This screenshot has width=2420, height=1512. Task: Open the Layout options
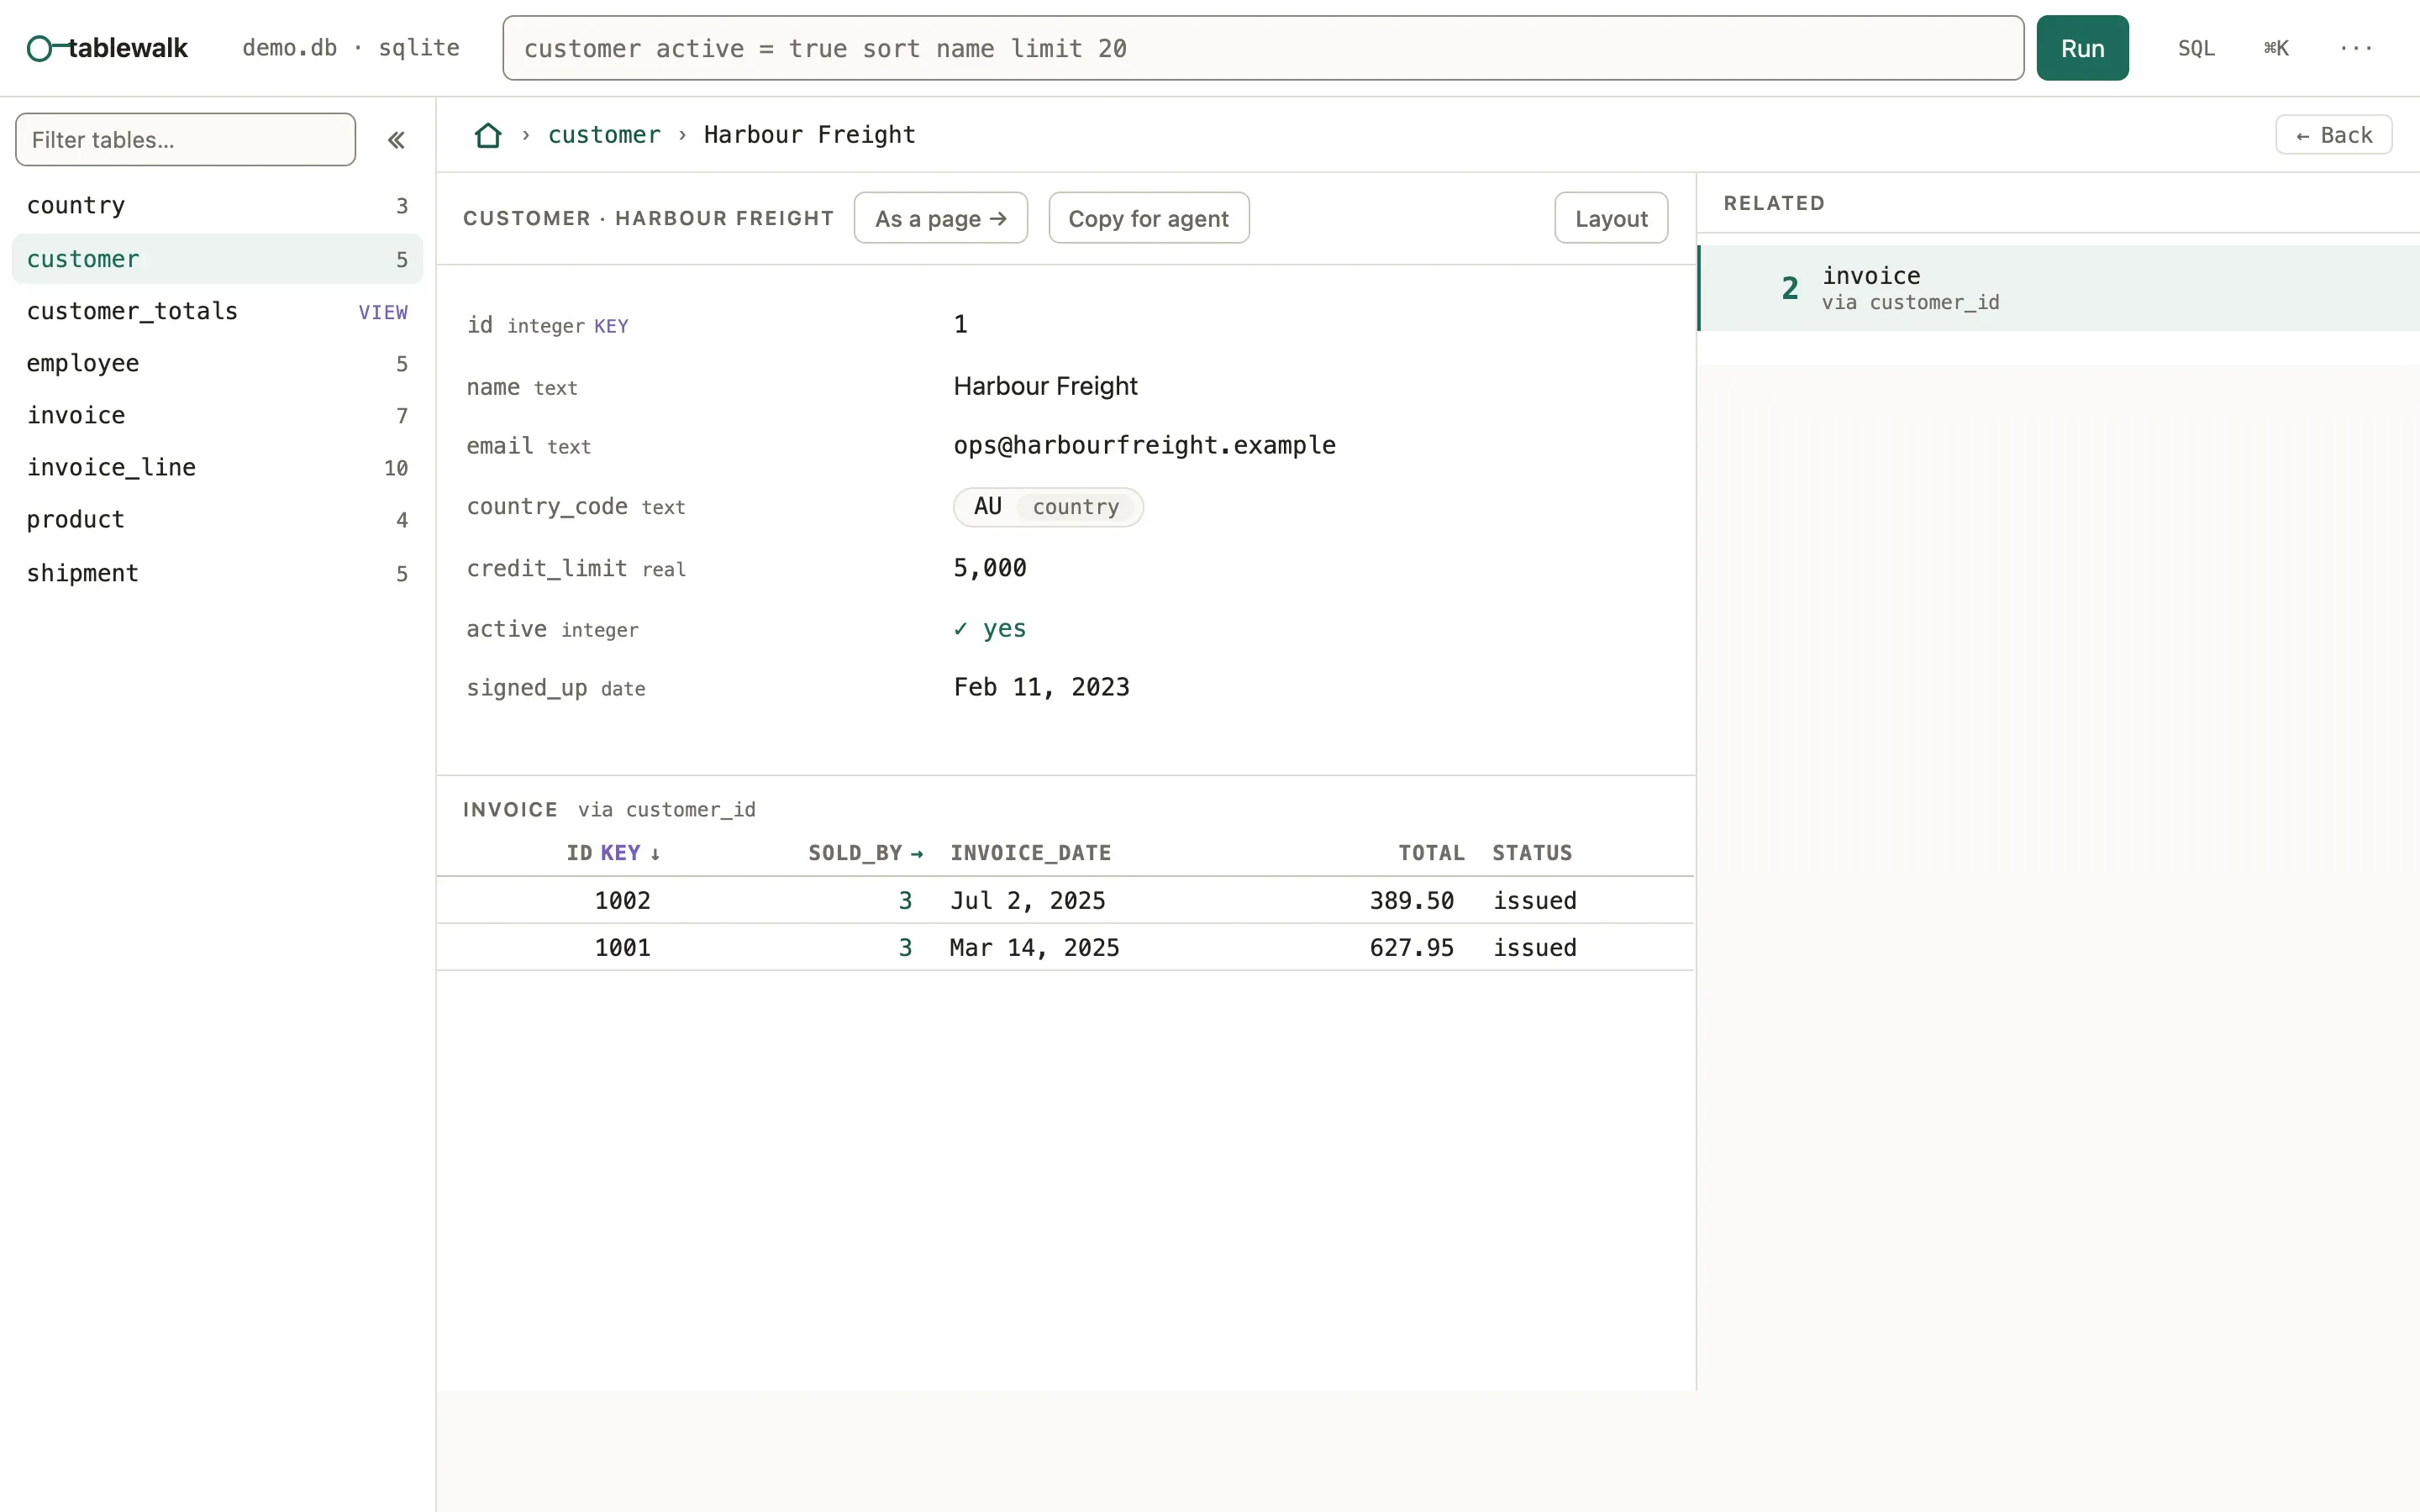[1611, 218]
